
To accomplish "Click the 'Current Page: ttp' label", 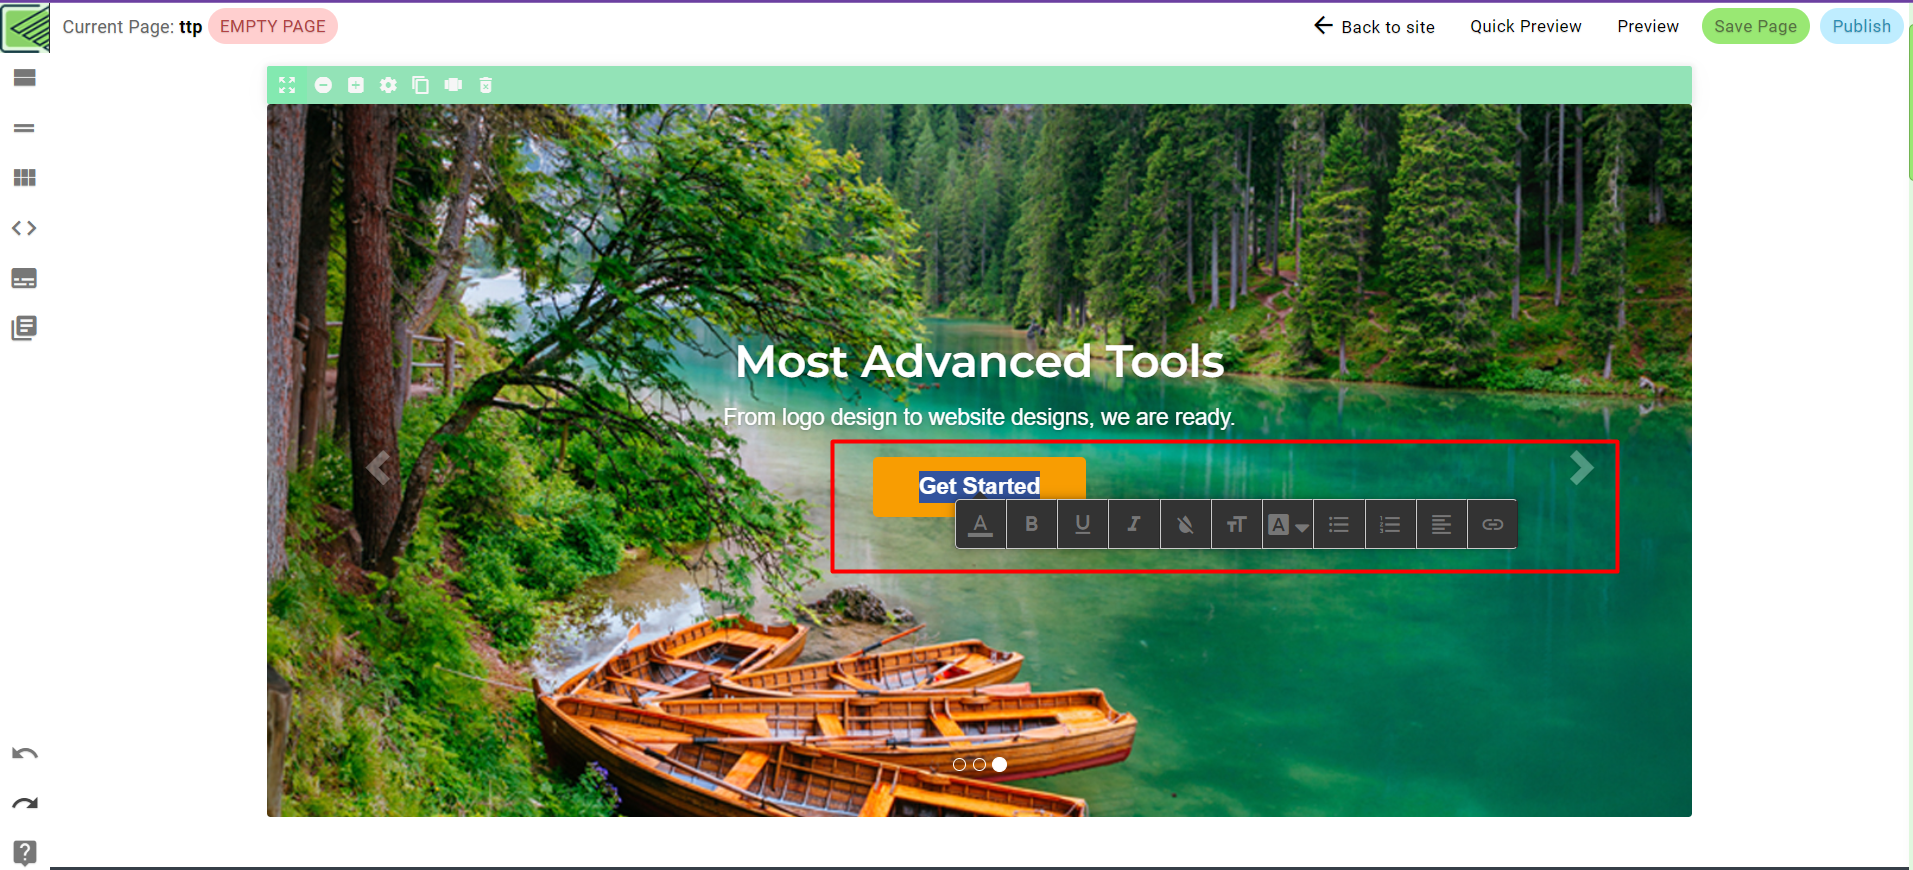I will (132, 27).
